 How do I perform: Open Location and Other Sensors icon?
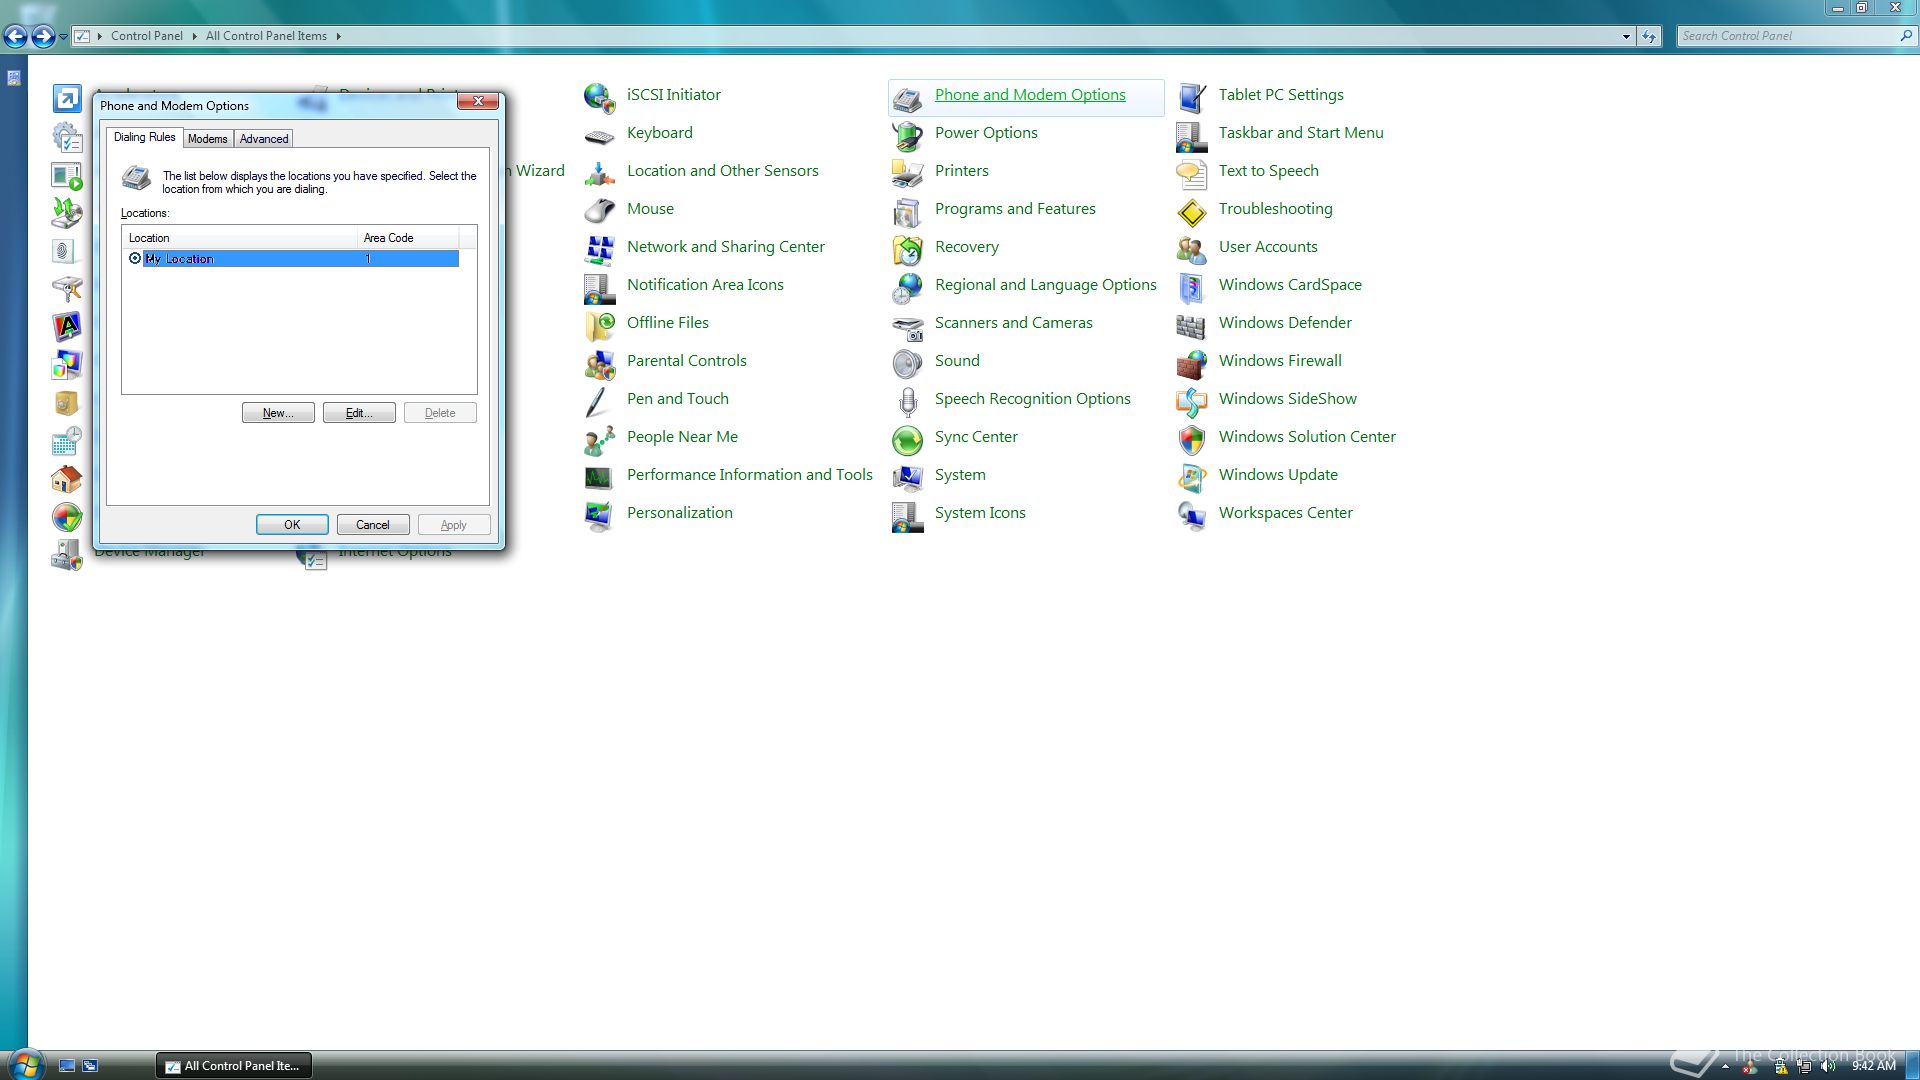(599, 173)
